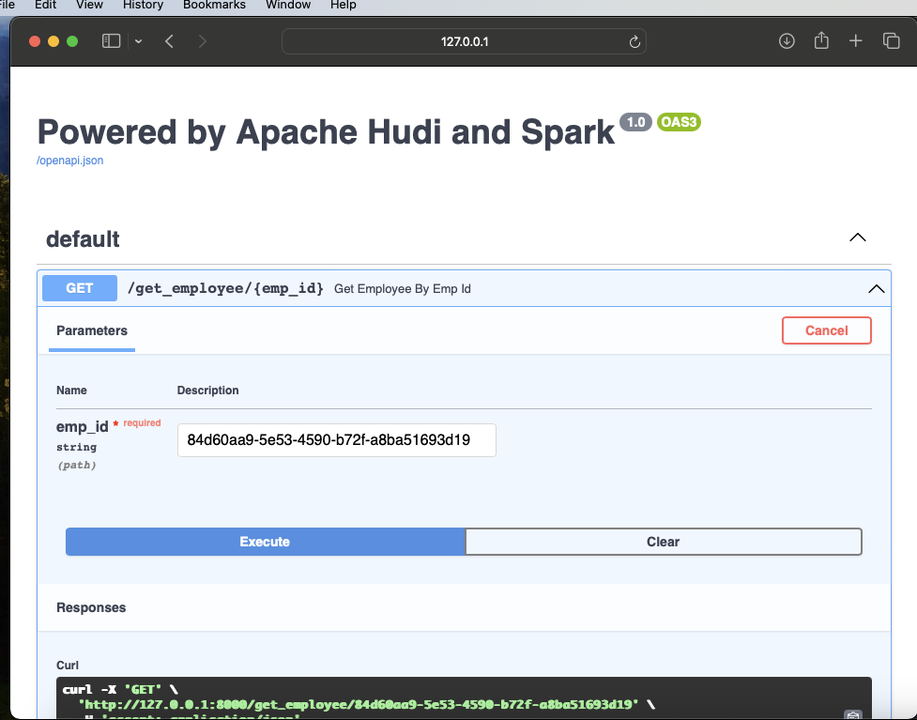Collapse the default section chevron
The image size is (917, 720).
pos(857,237)
